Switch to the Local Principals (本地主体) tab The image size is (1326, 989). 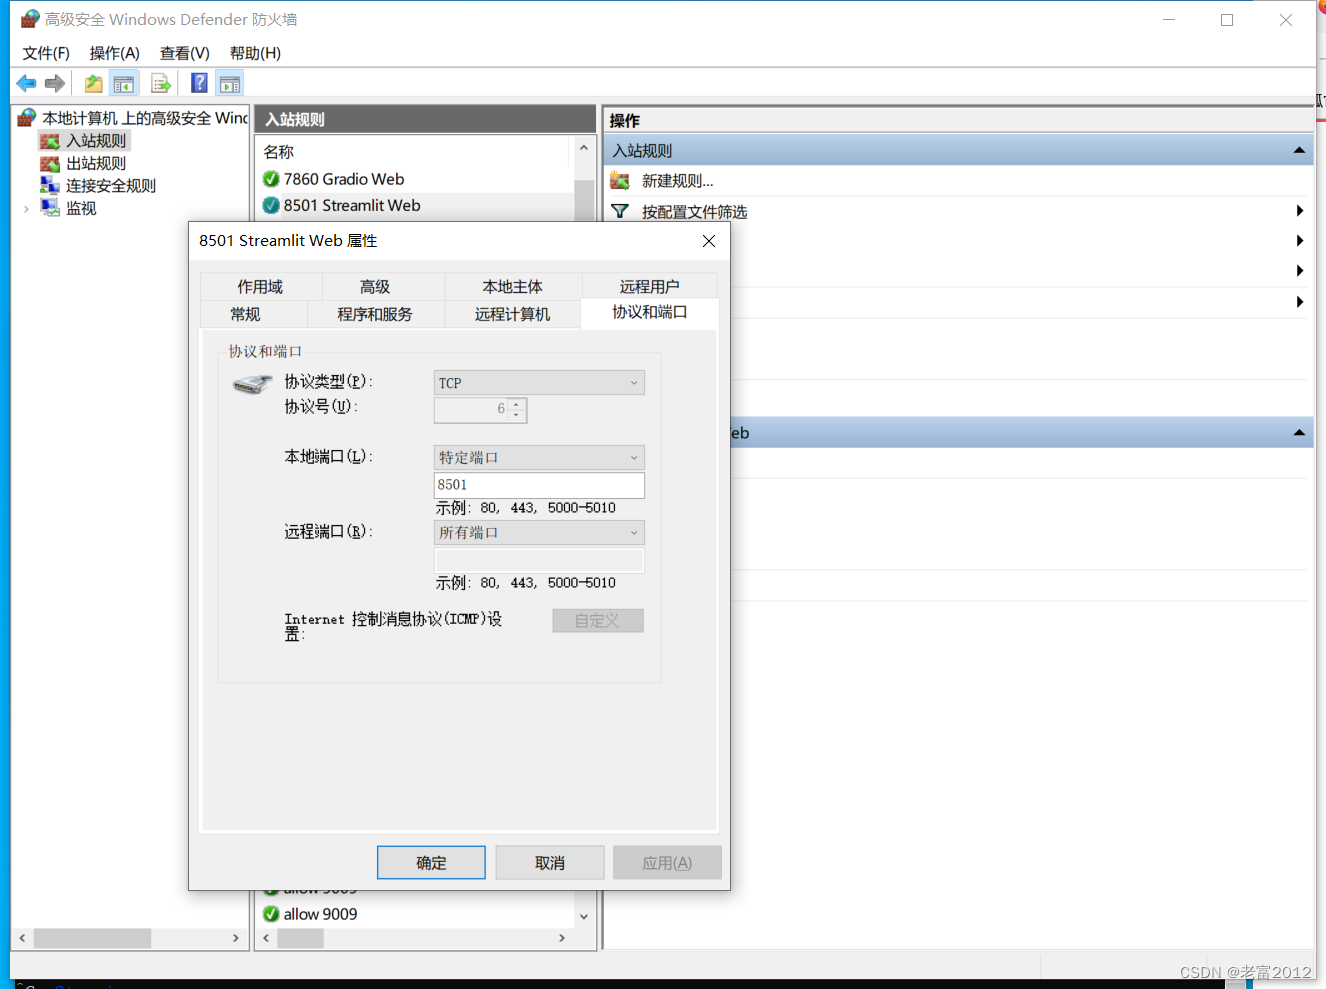512,286
